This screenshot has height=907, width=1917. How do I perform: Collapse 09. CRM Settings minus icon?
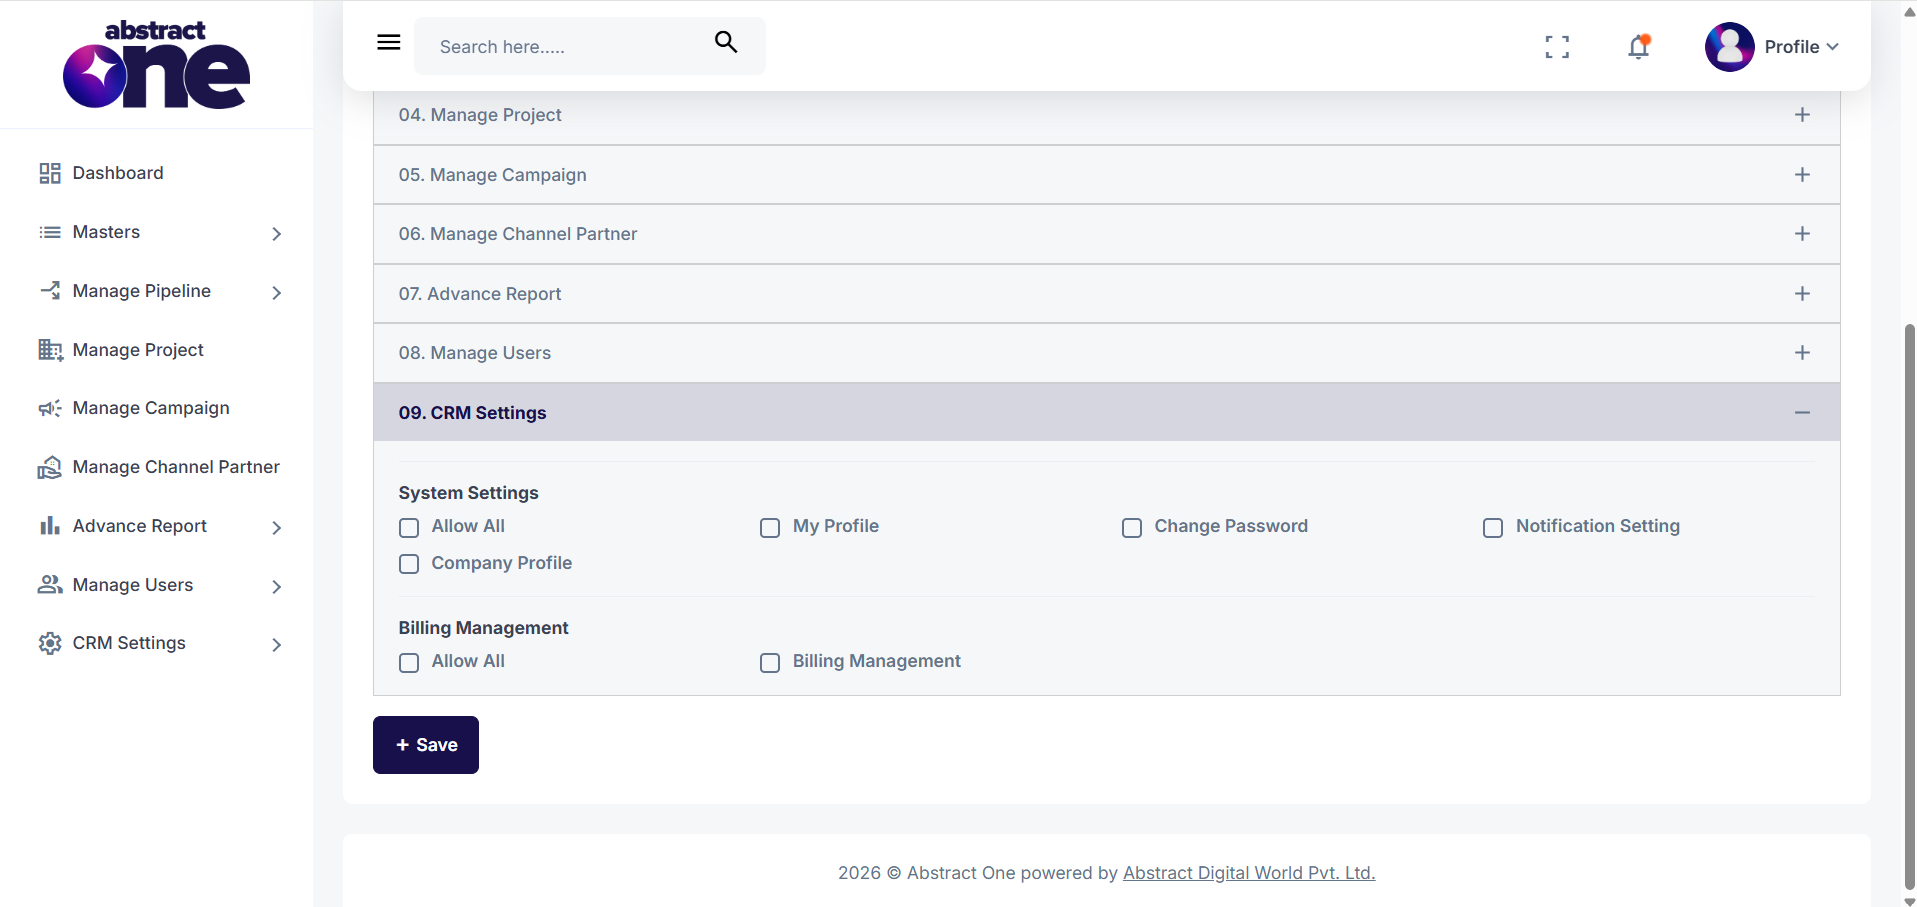[1802, 413]
